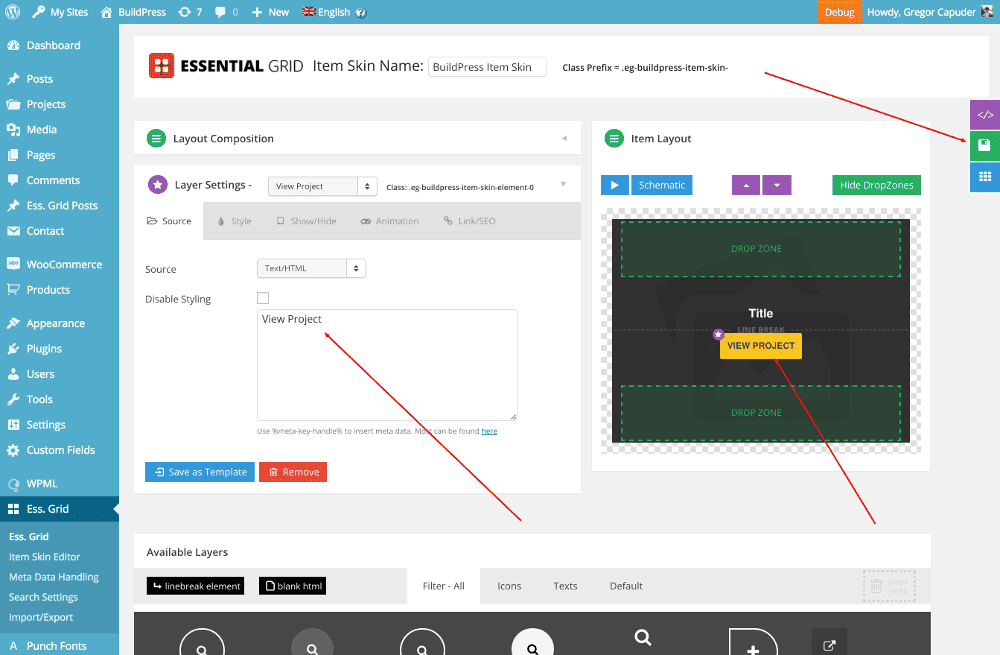The image size is (1000, 655).
Task: Click the help icon next to English
Action: [x=361, y=13]
